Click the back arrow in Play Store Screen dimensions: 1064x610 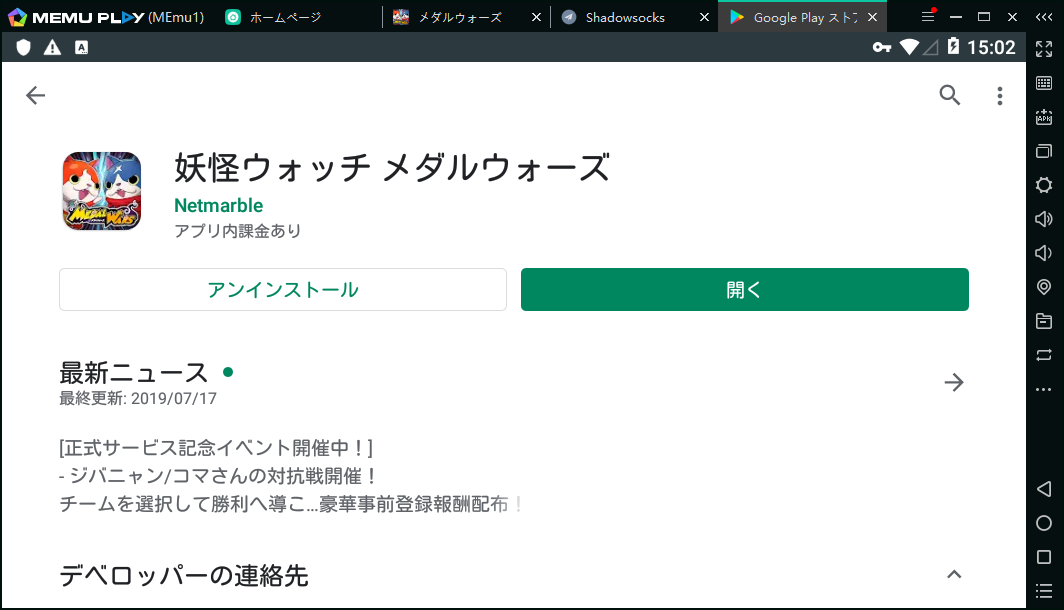point(35,95)
